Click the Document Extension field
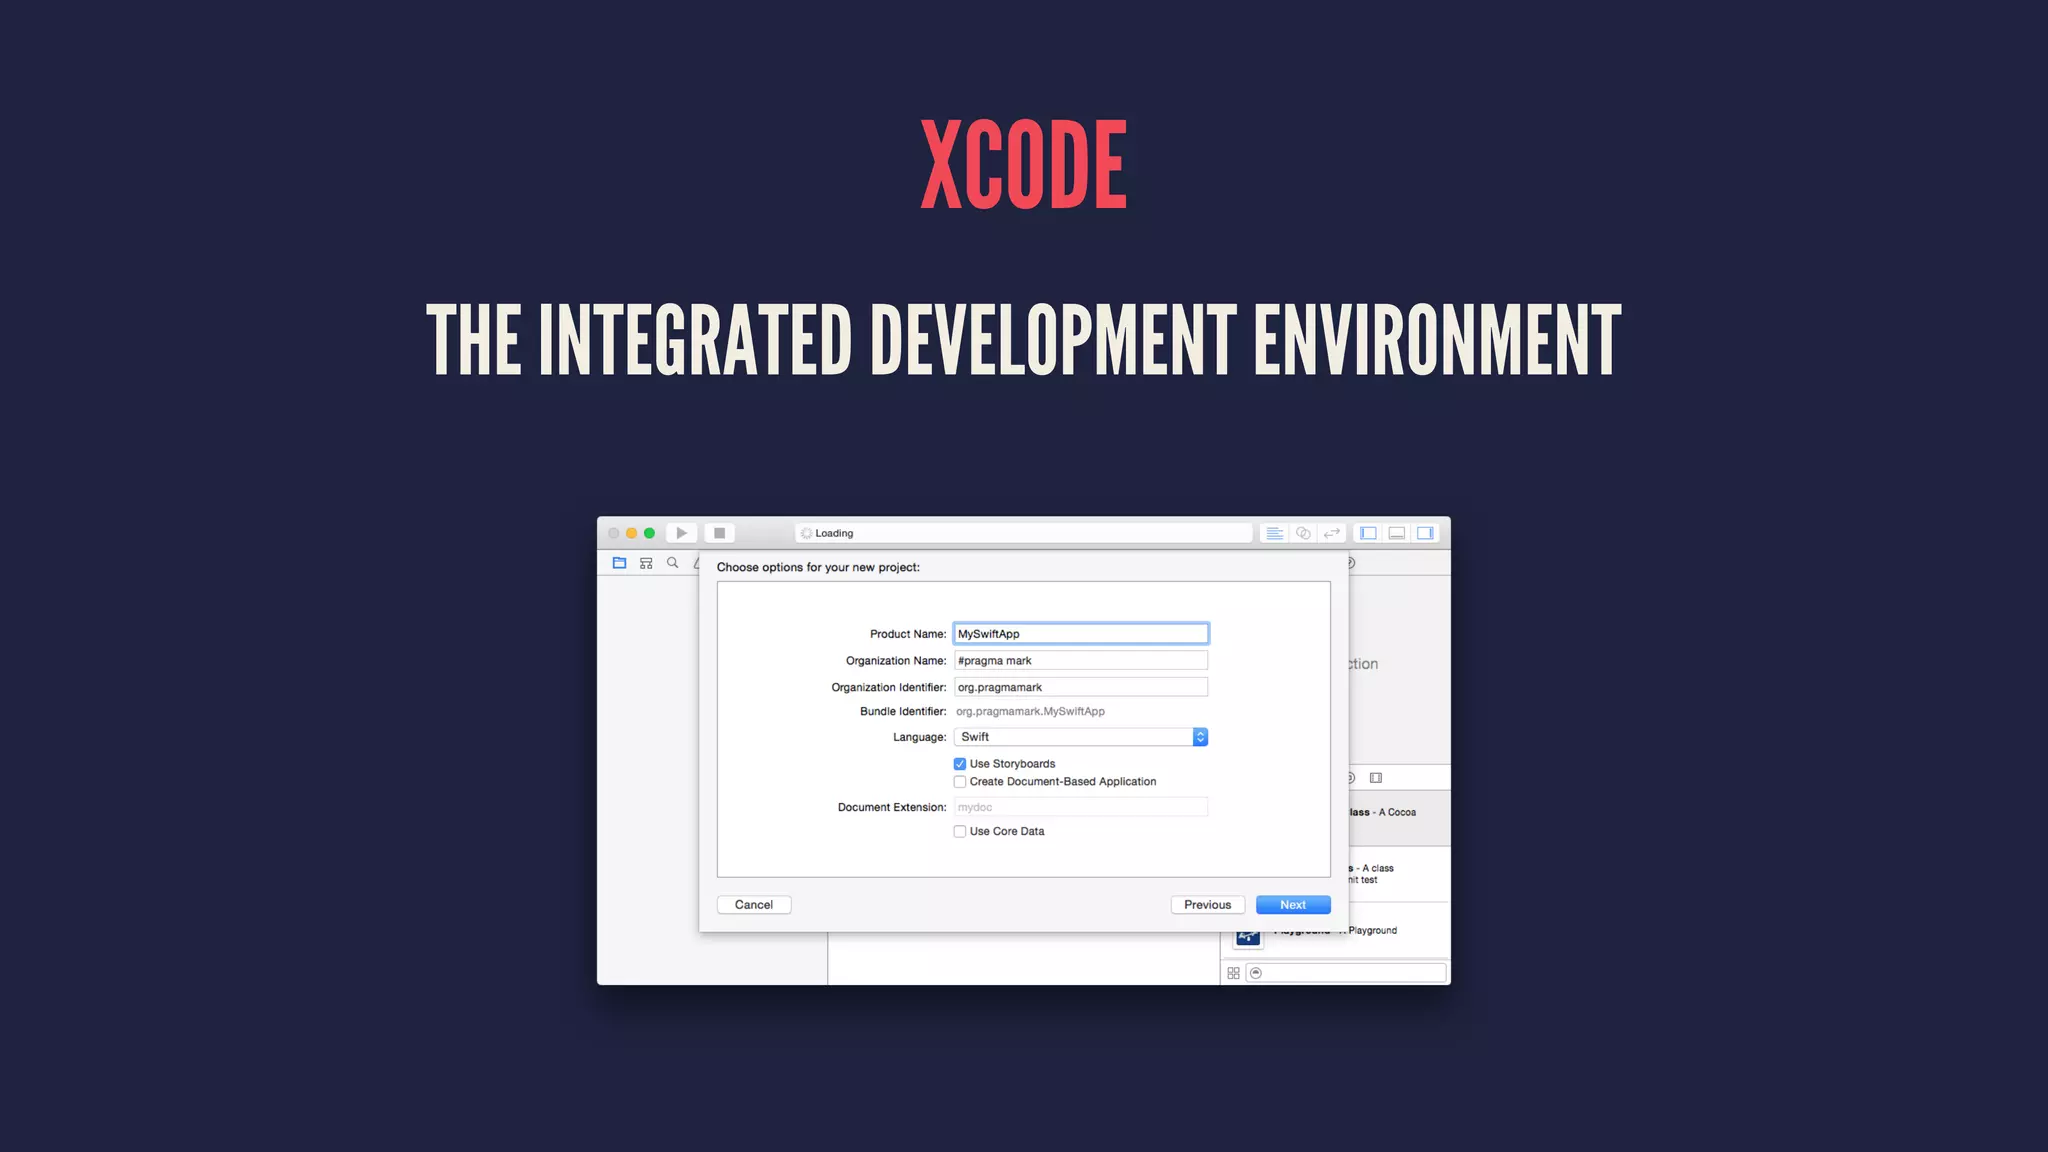Screen dimensions: 2048x1152 pyautogui.click(x=1081, y=807)
